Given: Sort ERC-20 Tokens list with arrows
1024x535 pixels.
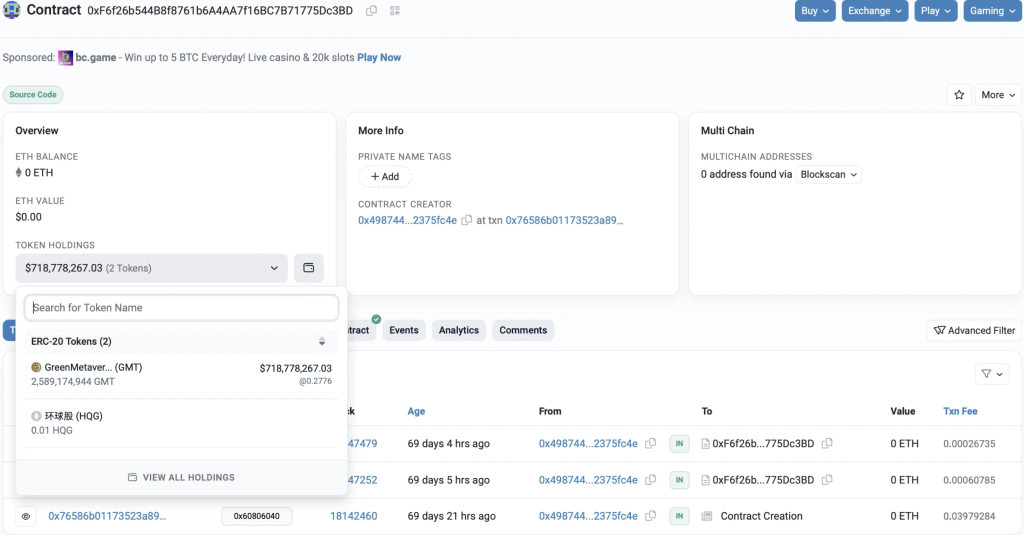Looking at the screenshot, I should pos(322,342).
